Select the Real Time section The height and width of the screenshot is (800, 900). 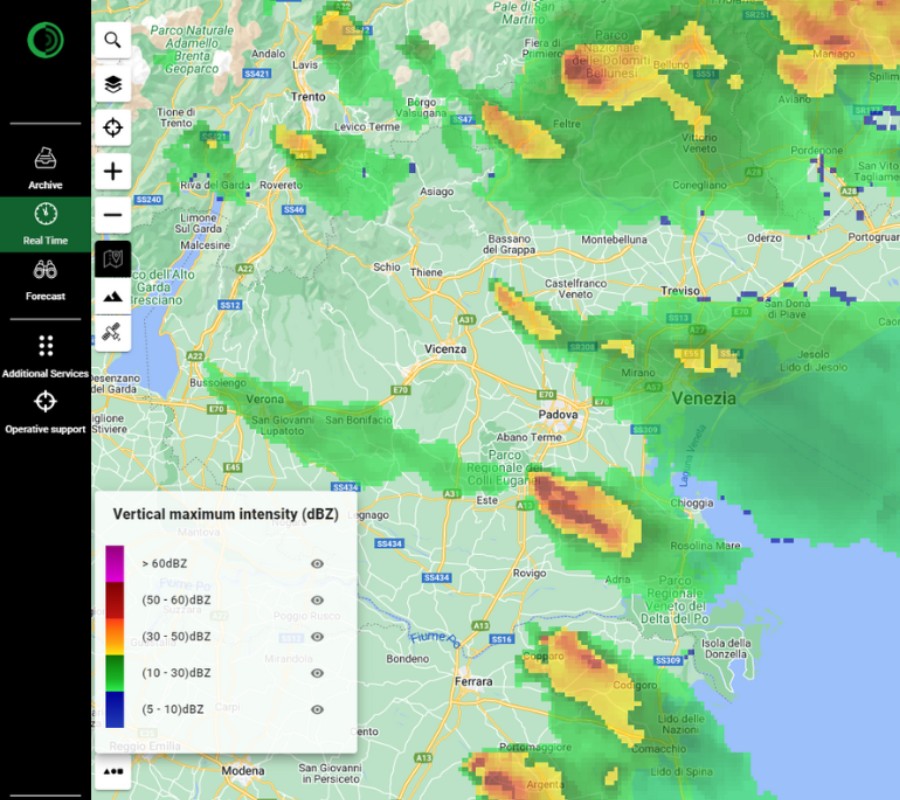point(45,224)
